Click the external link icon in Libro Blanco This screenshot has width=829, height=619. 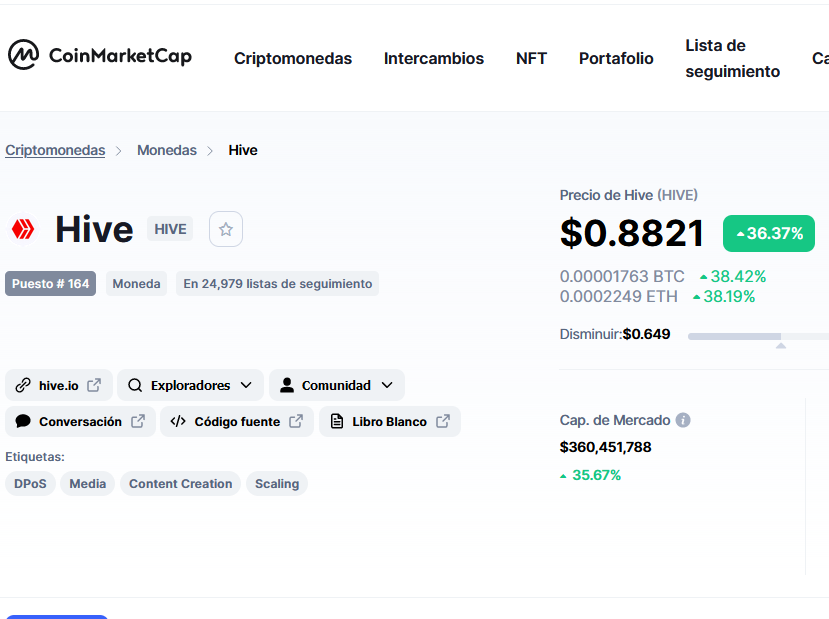tap(443, 421)
